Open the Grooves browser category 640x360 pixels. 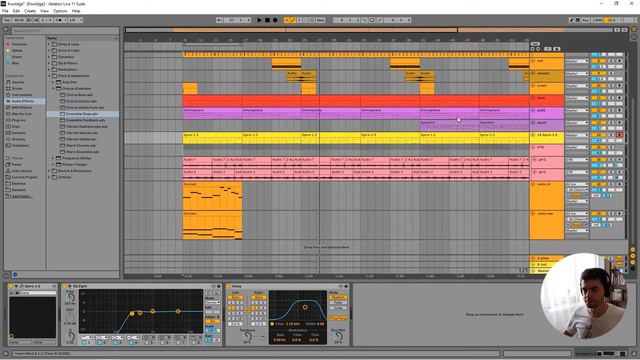[19, 139]
